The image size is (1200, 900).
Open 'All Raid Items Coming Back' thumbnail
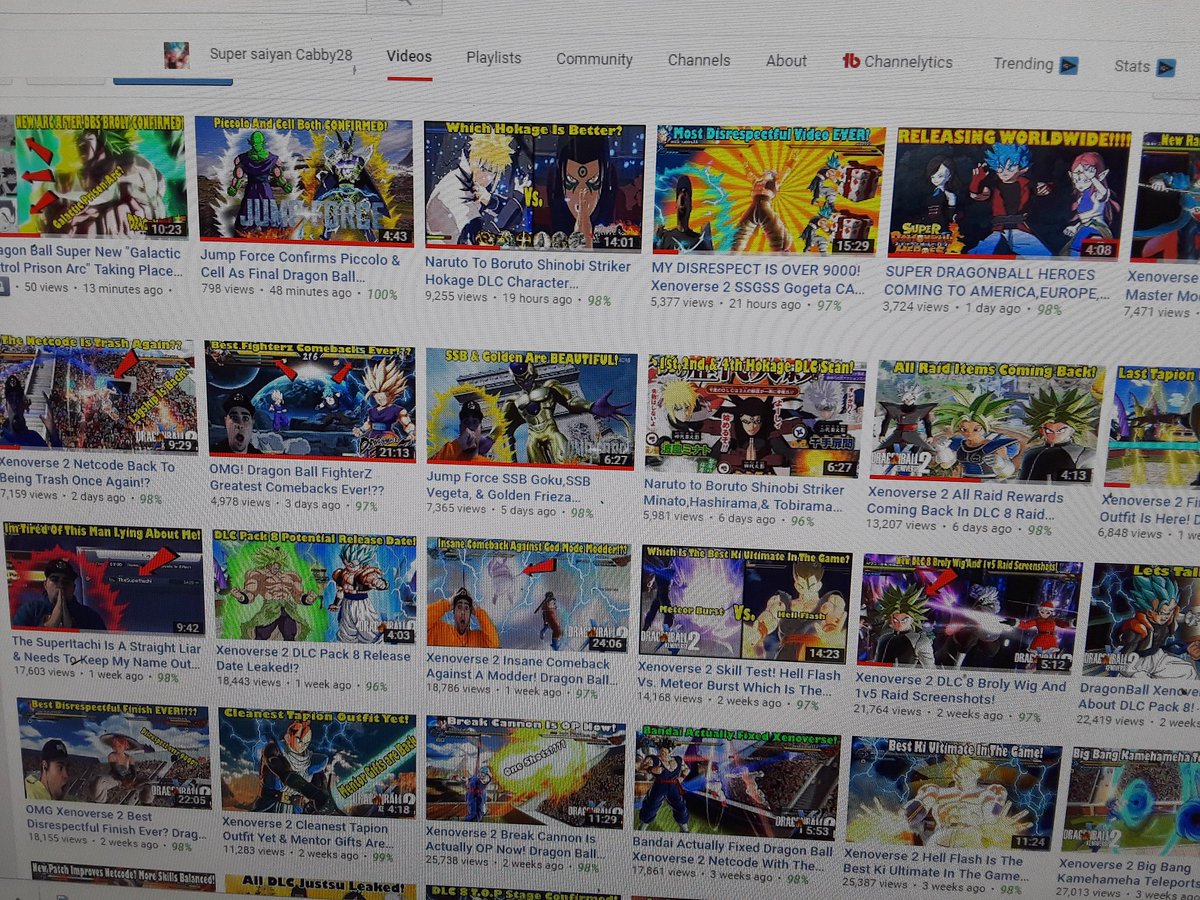click(x=988, y=421)
